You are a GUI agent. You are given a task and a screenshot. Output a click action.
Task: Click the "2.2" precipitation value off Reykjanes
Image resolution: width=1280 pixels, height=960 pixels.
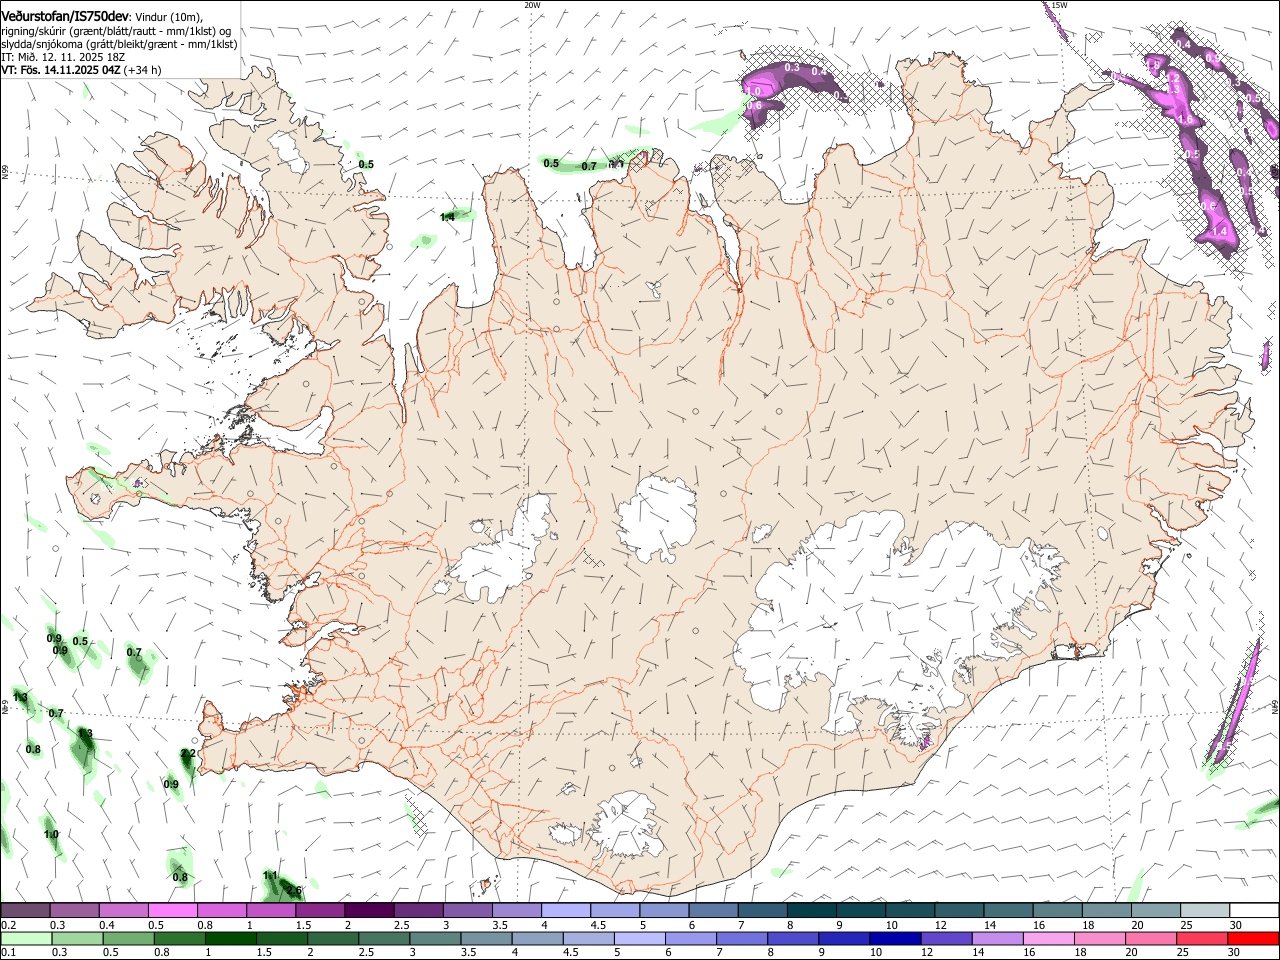(x=188, y=753)
